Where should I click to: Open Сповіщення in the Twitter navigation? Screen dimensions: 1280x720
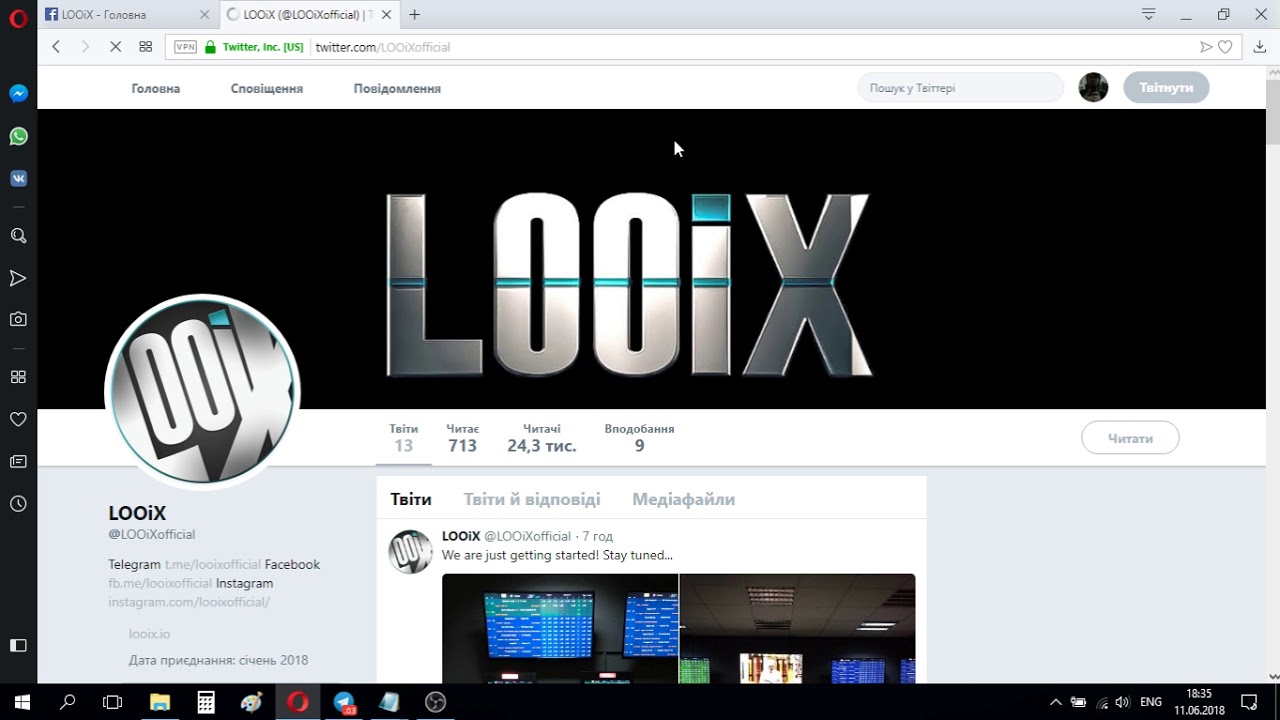(267, 88)
